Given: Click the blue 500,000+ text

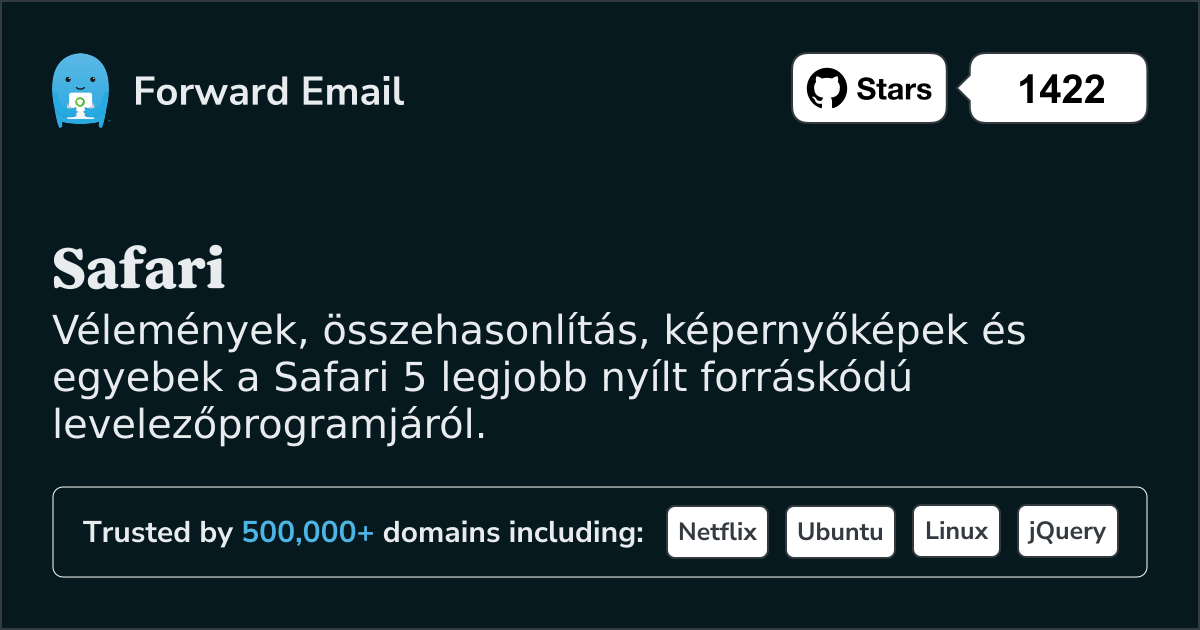Looking at the screenshot, I should (x=308, y=533).
